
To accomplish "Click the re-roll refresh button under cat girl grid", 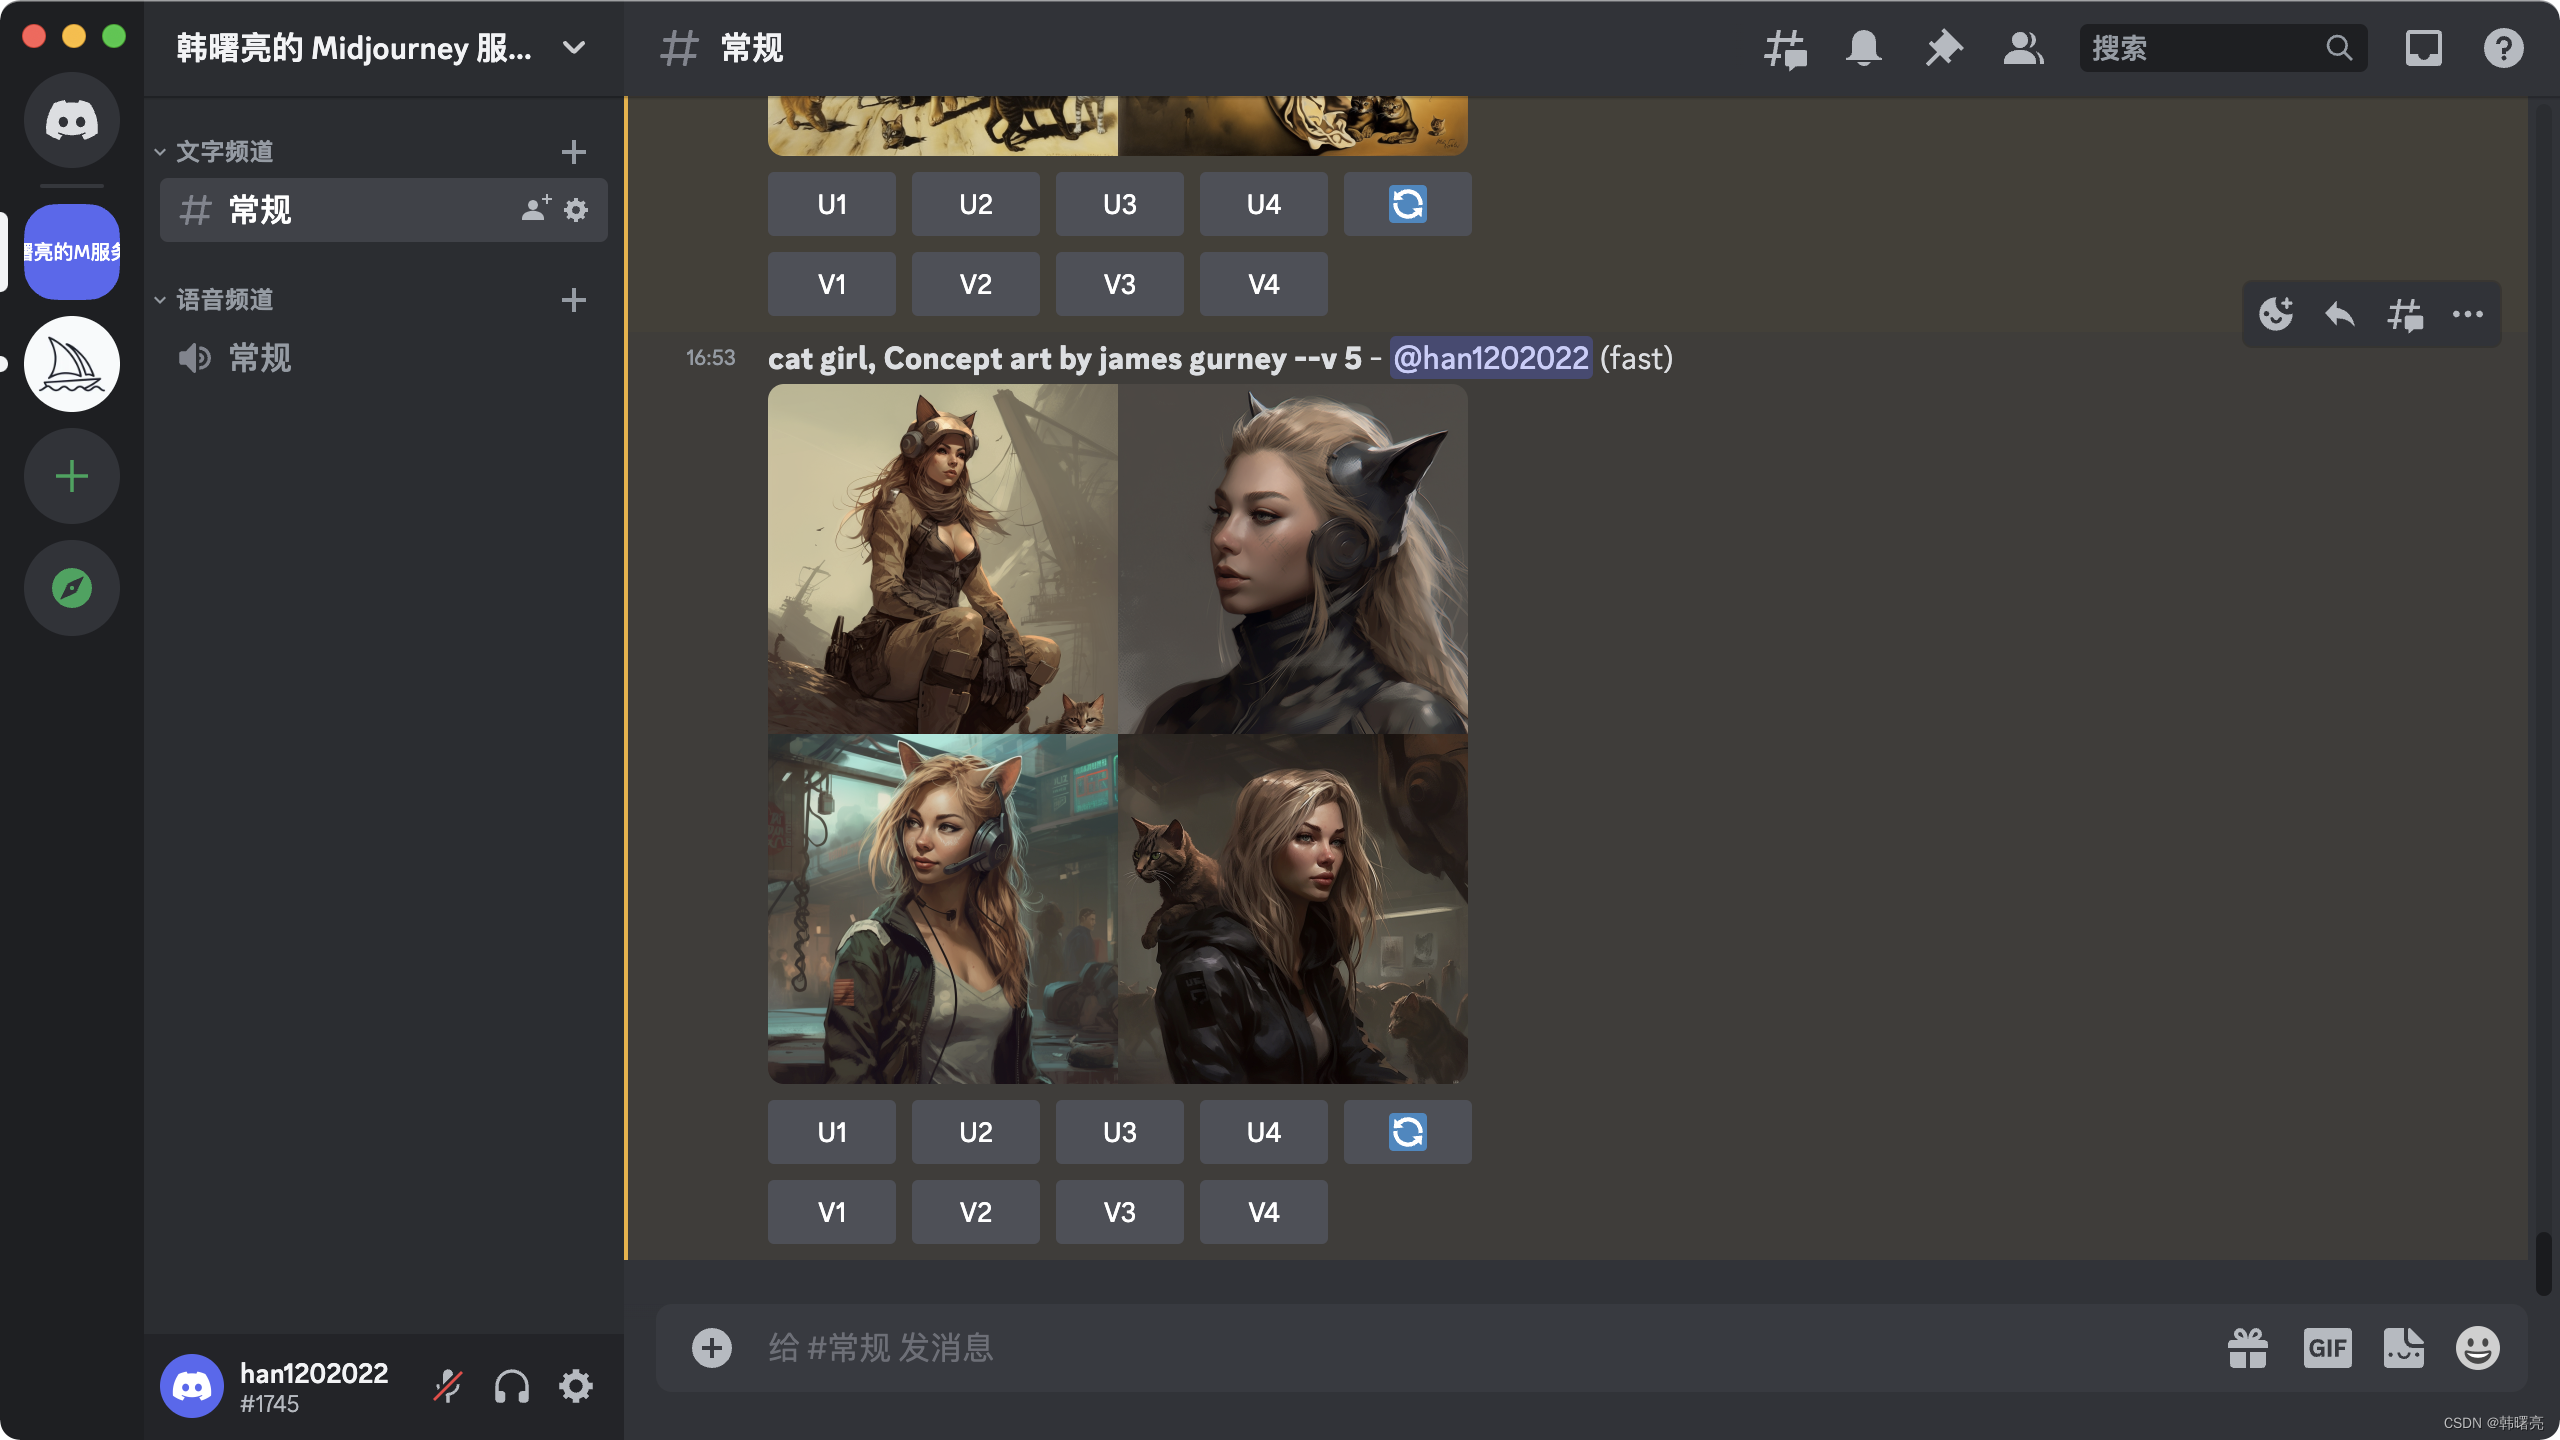I will pyautogui.click(x=1407, y=1132).
